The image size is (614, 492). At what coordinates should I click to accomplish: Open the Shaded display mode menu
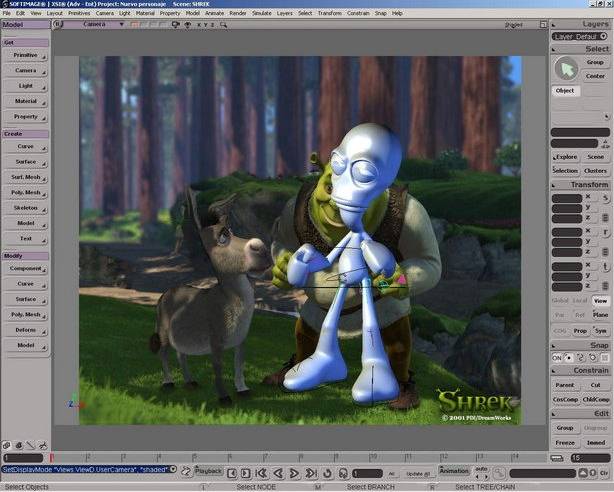tap(513, 25)
